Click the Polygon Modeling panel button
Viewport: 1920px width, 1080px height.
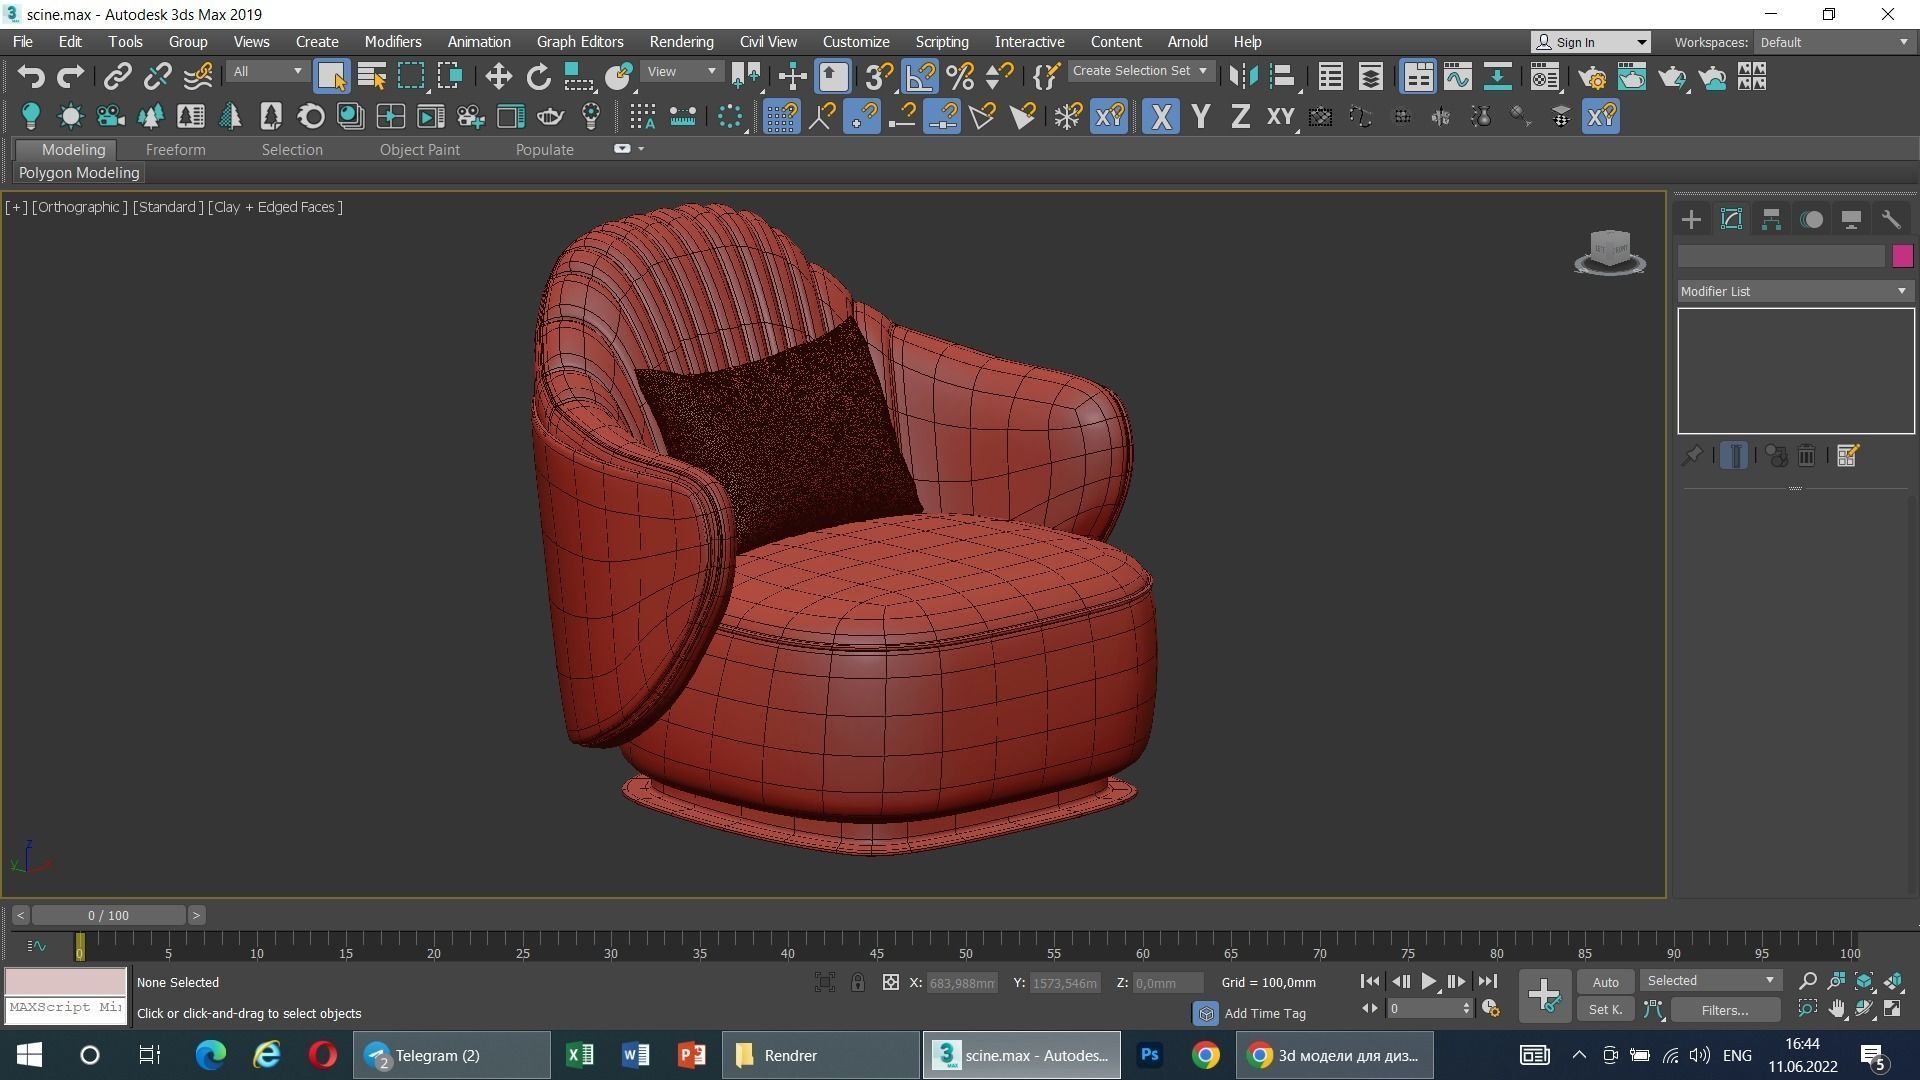coord(79,173)
